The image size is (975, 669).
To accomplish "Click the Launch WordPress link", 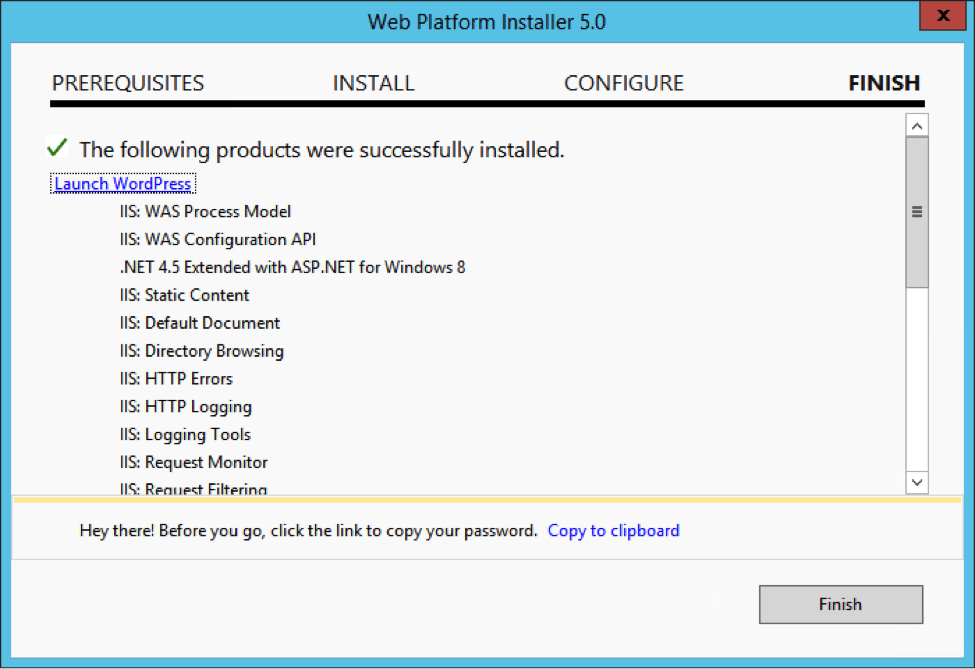I will pos(122,183).
